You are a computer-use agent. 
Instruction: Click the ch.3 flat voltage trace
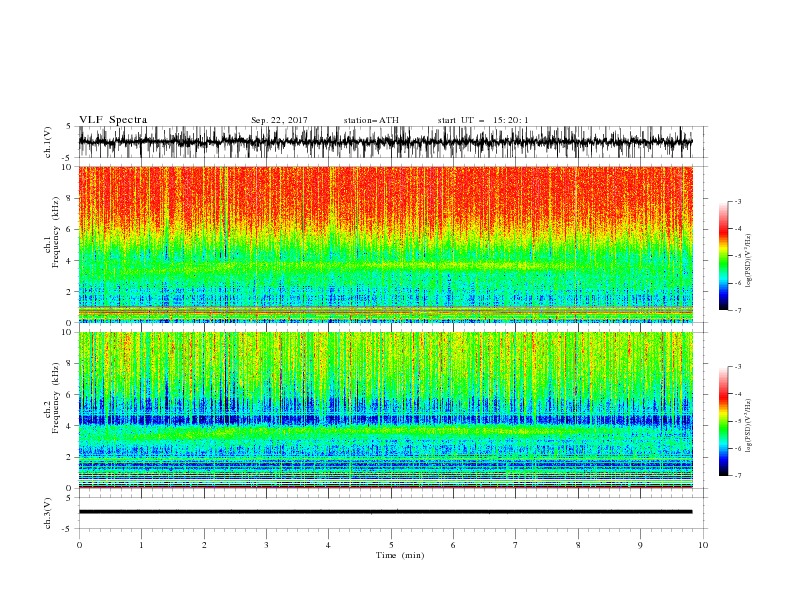coord(385,512)
